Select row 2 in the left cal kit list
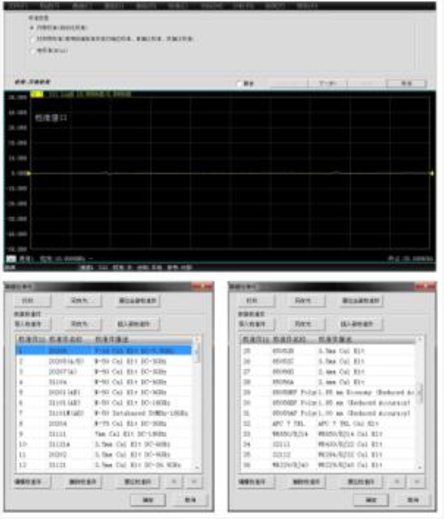The height and width of the screenshot is (519, 444). tap(104, 361)
